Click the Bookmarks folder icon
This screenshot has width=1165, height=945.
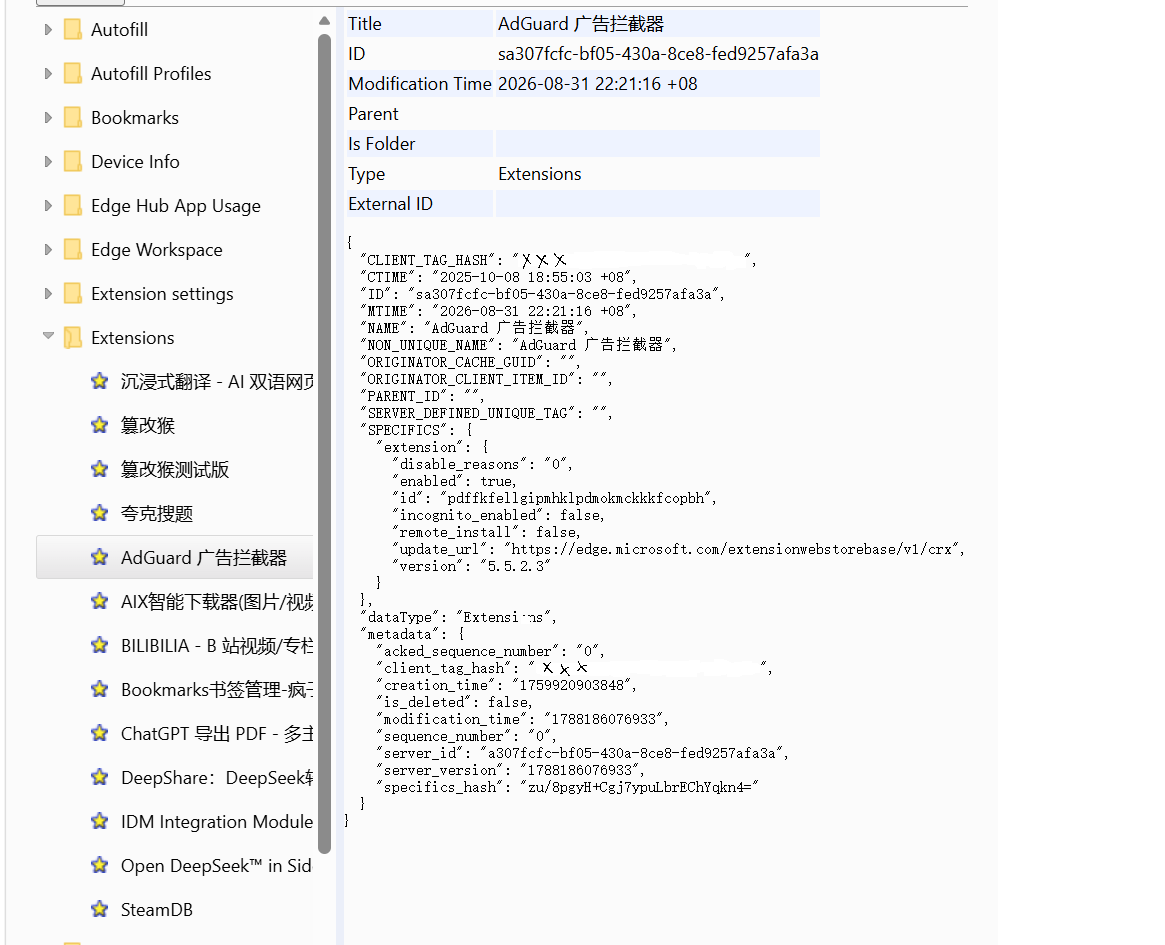[73, 117]
